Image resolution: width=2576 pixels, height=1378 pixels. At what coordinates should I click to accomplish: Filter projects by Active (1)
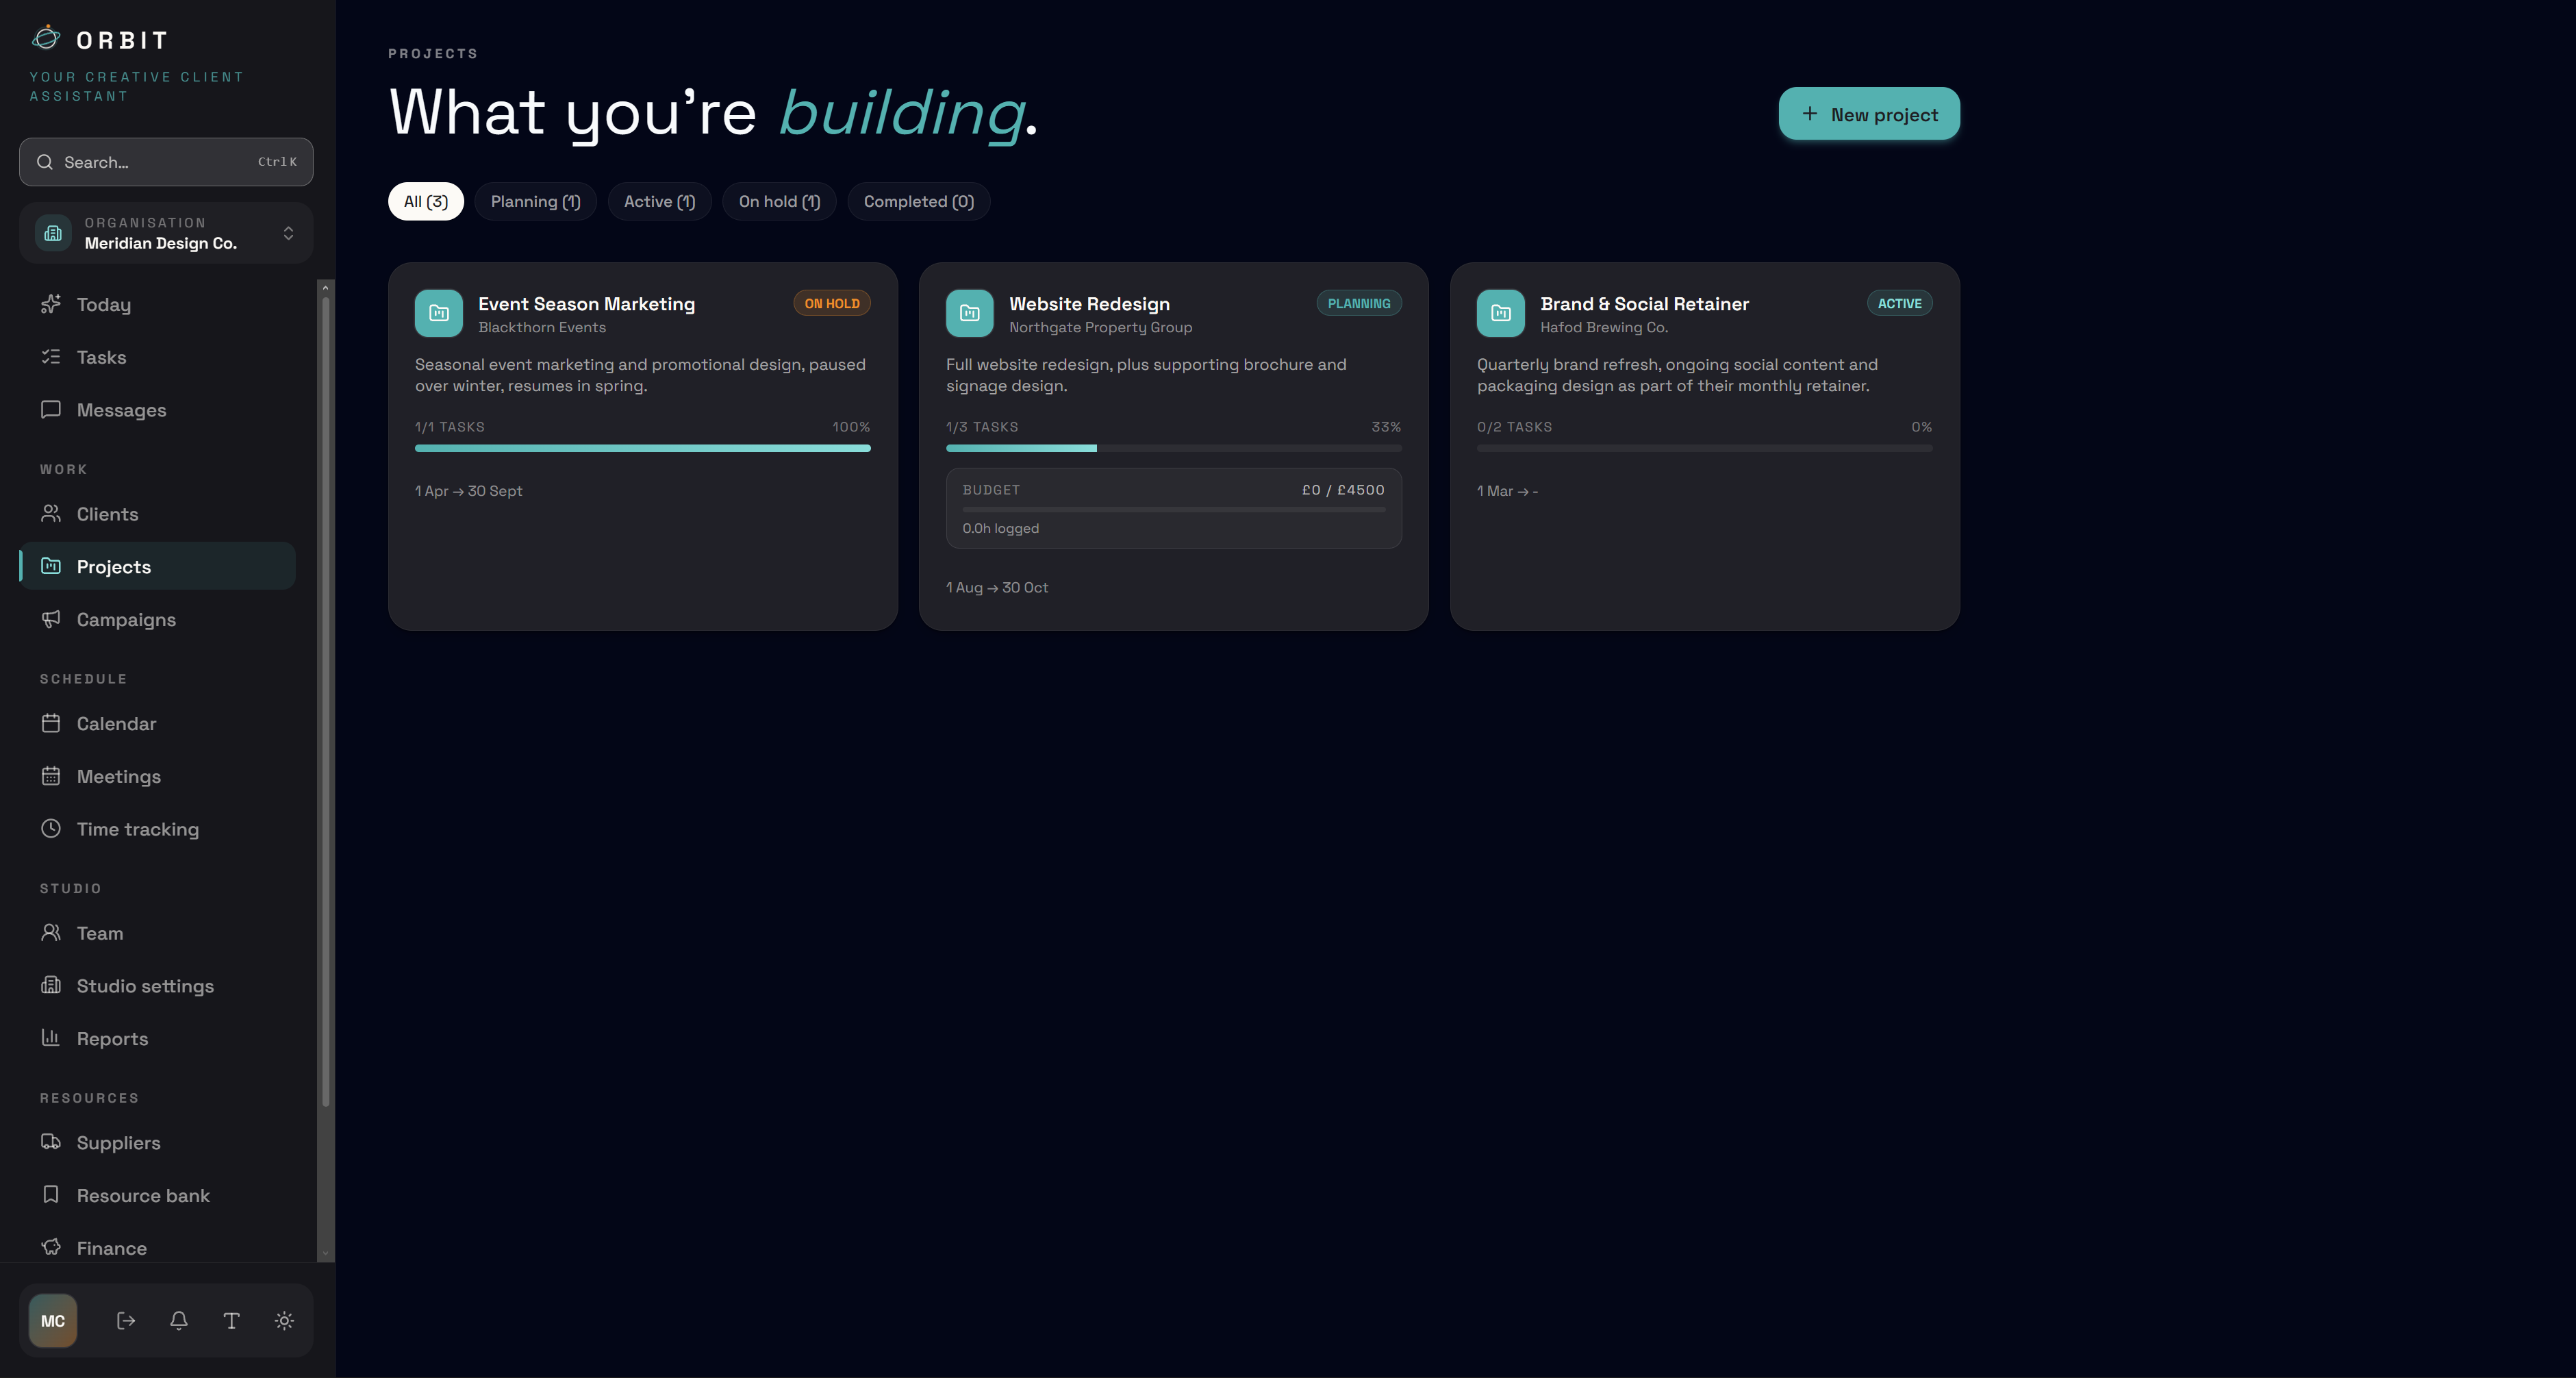coord(659,201)
